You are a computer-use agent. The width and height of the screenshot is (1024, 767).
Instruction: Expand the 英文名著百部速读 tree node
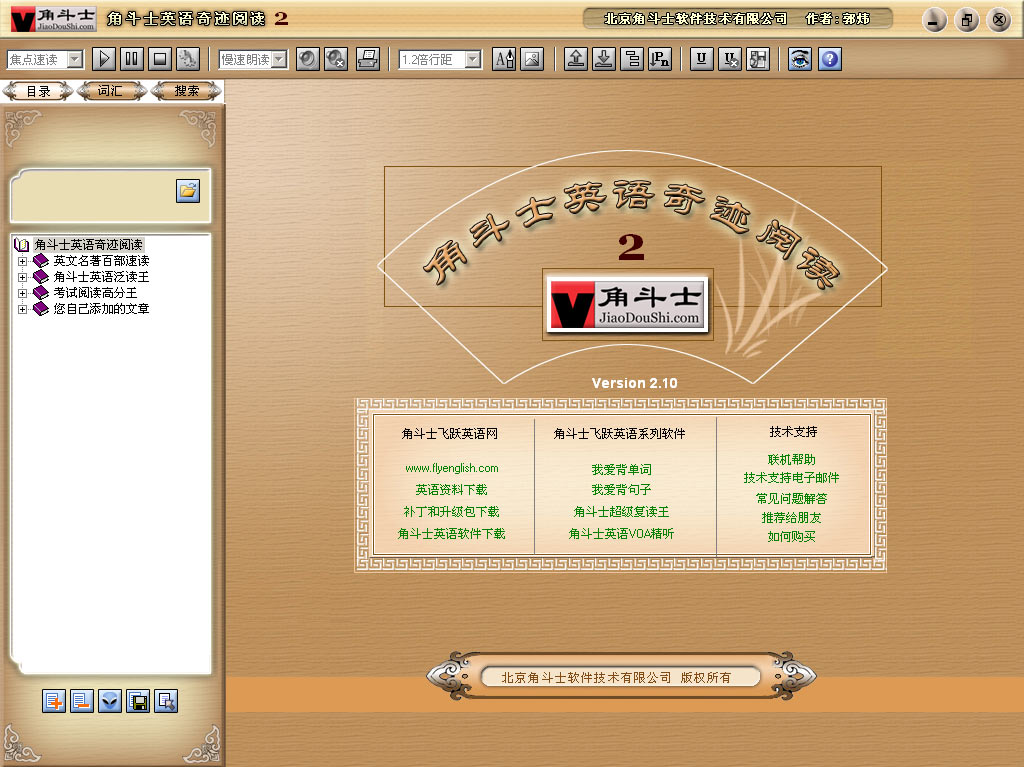coord(22,261)
